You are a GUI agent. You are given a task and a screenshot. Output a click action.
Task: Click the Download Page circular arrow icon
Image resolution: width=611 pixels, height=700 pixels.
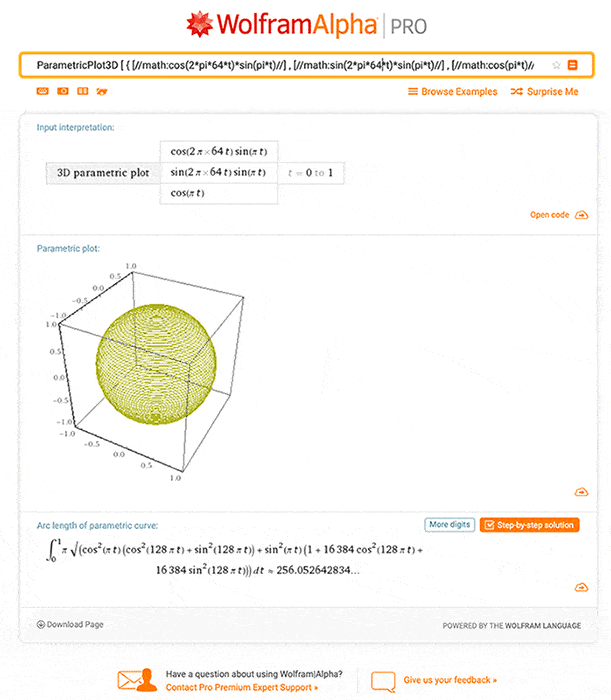41,624
